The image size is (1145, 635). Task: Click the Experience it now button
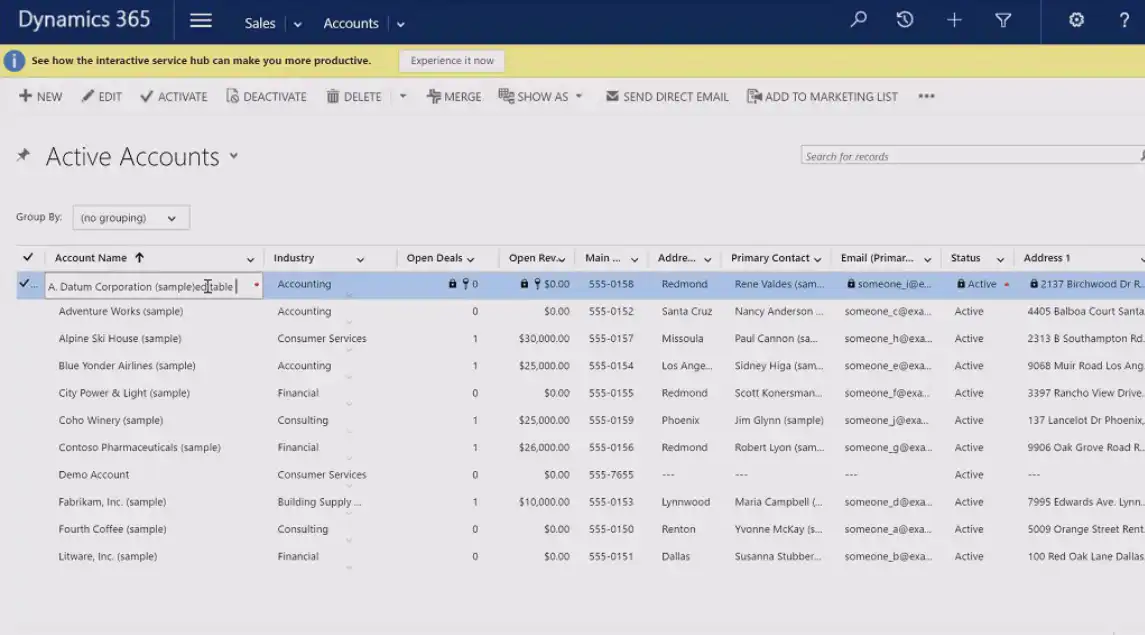coord(451,60)
